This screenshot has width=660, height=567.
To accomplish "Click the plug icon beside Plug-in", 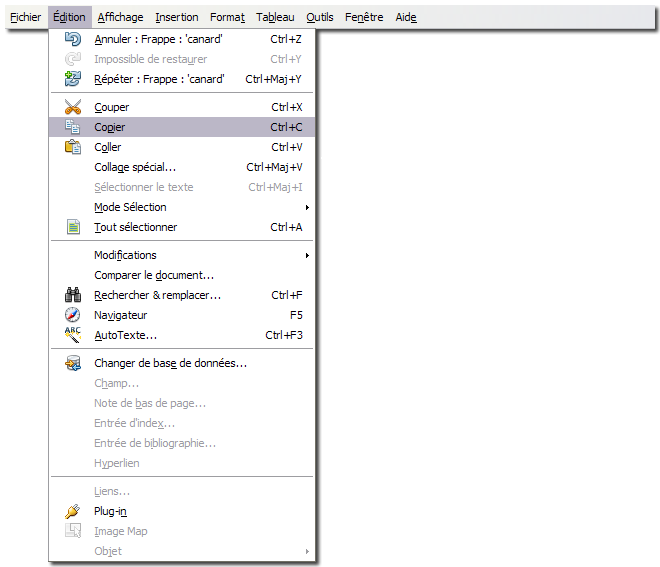I will (73, 511).
